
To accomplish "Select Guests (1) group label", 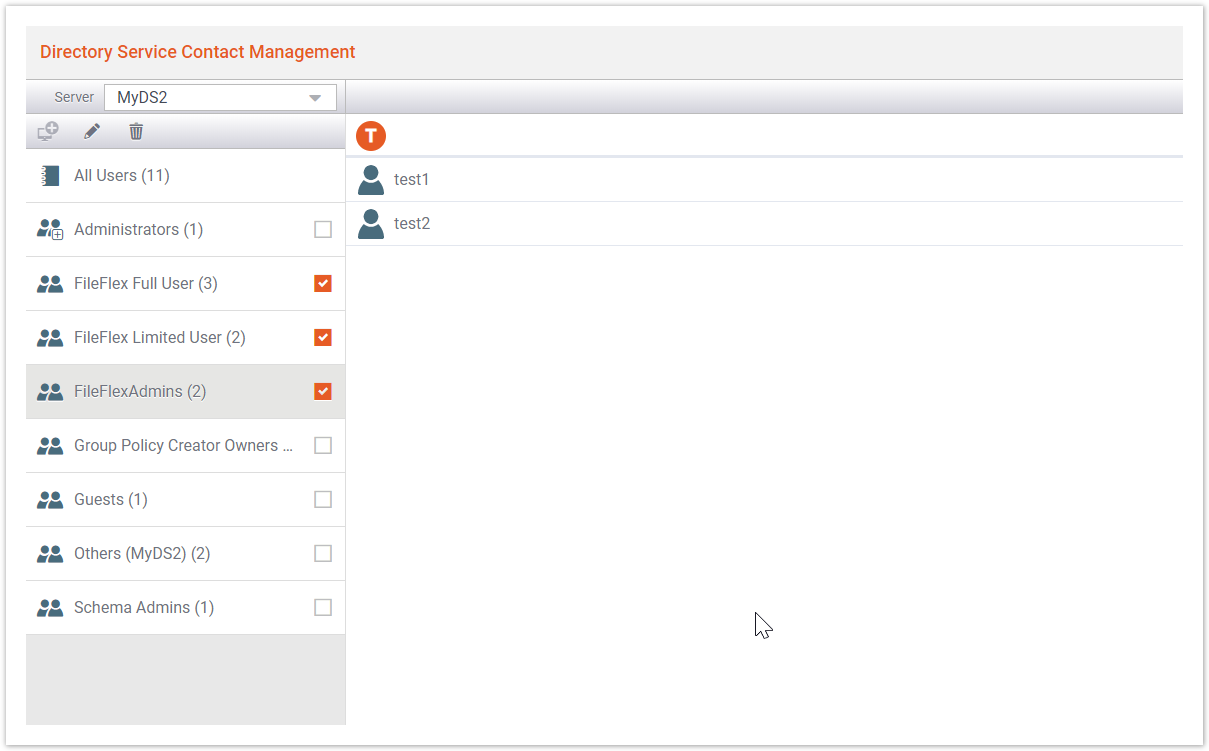I will pyautogui.click(x=111, y=500).
